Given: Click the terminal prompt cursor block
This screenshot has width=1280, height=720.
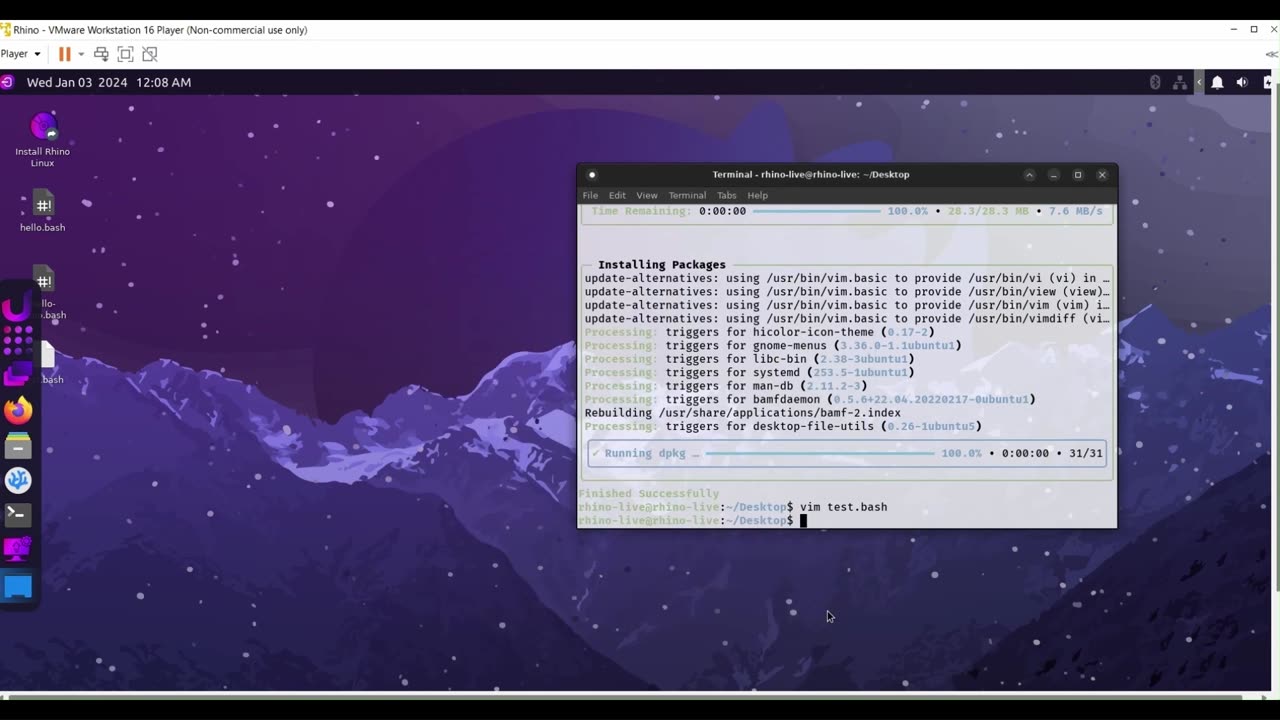Looking at the screenshot, I should coord(803,521).
